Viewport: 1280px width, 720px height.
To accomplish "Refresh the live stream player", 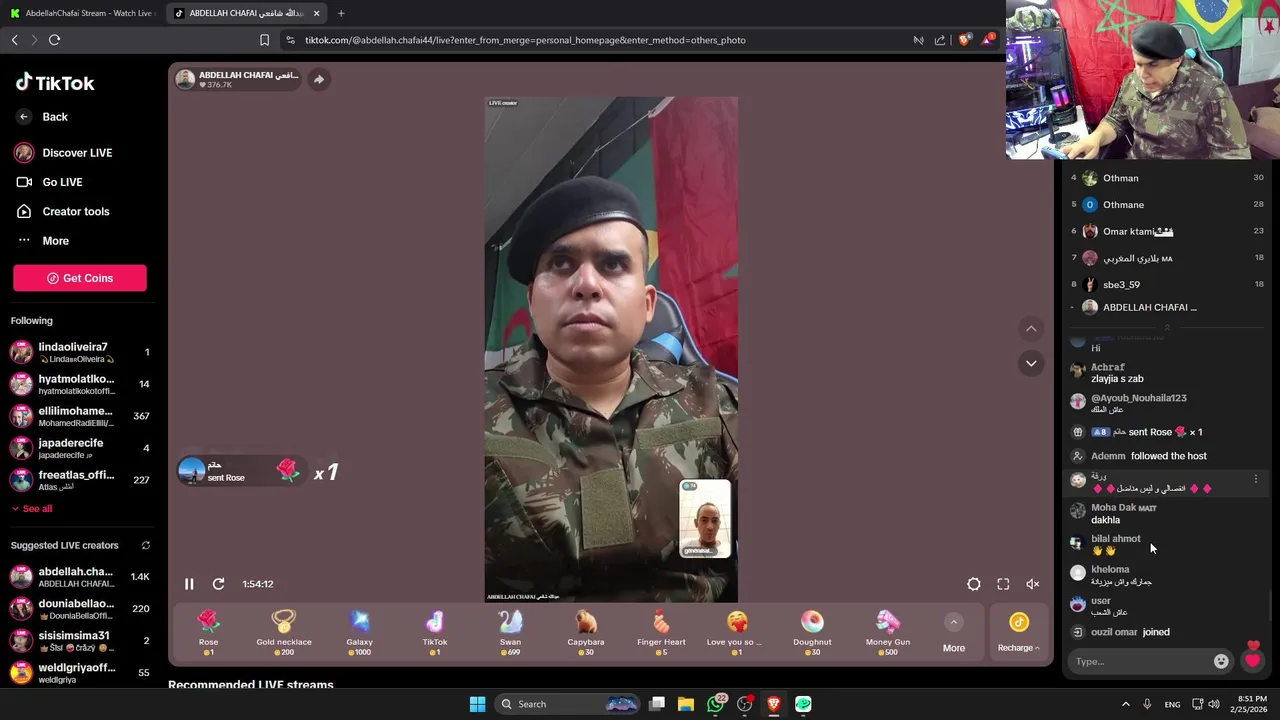I will [218, 584].
